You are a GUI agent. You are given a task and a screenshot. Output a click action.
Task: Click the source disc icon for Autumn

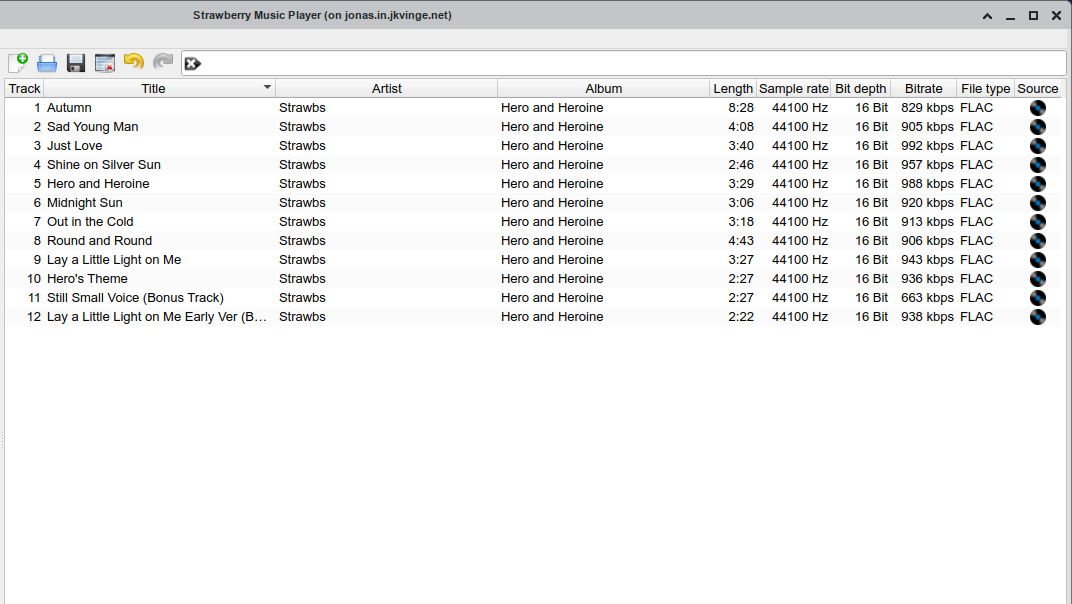click(x=1038, y=108)
